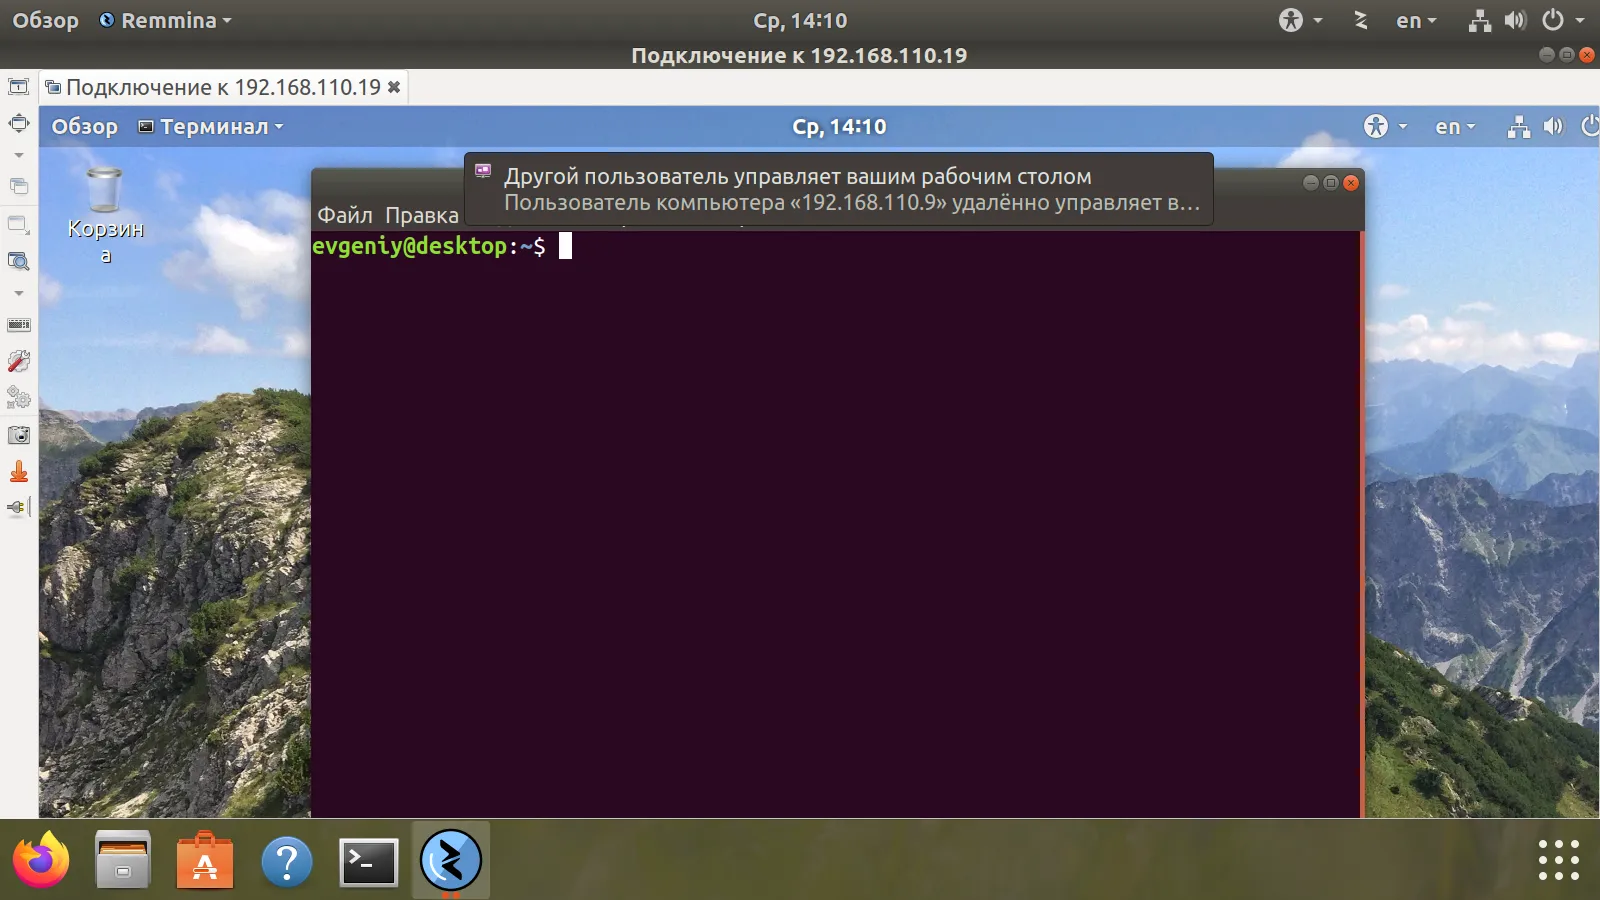
Task: Open Help from the dock
Action: pos(287,861)
